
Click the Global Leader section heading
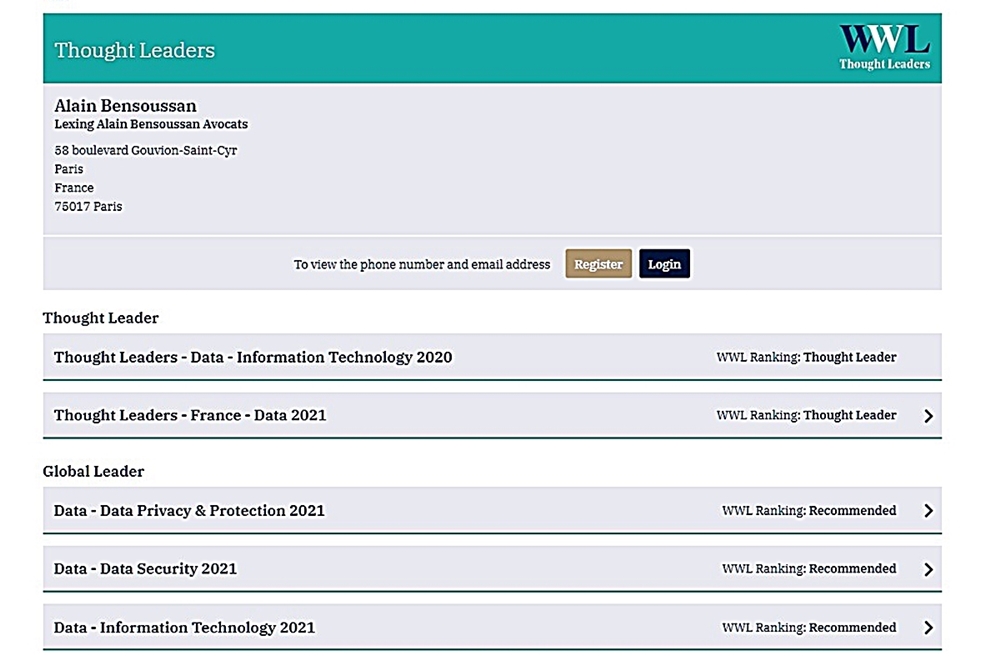click(x=93, y=471)
